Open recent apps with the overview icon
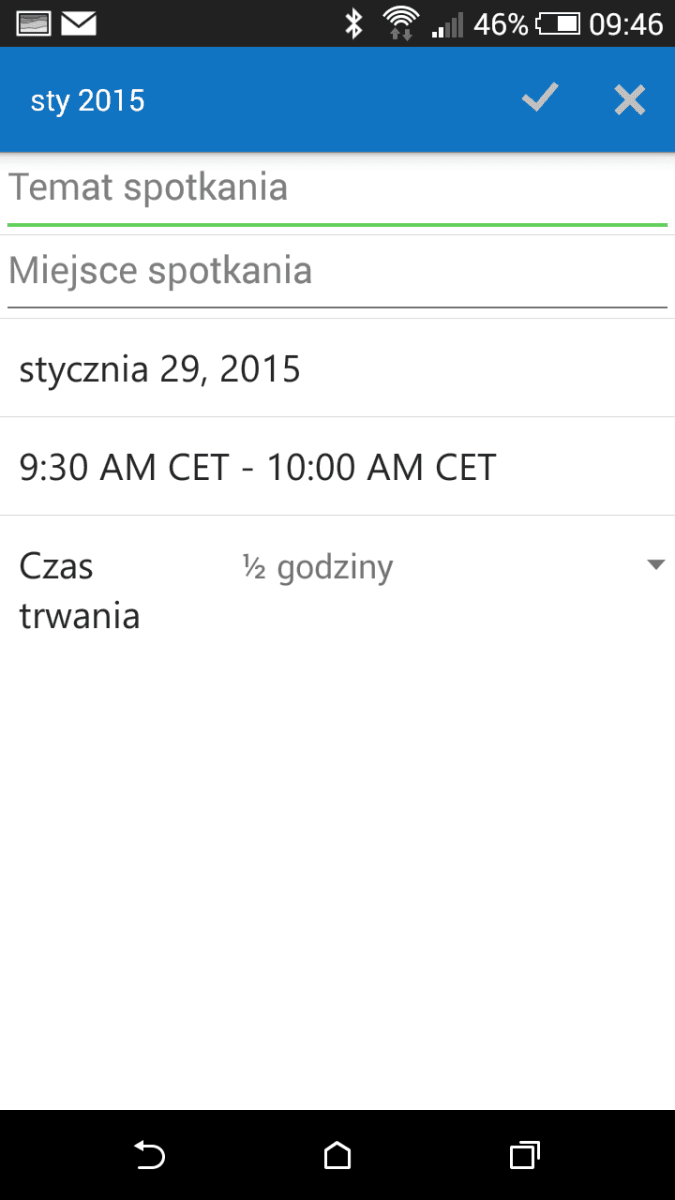This screenshot has height=1200, width=675. click(525, 1156)
